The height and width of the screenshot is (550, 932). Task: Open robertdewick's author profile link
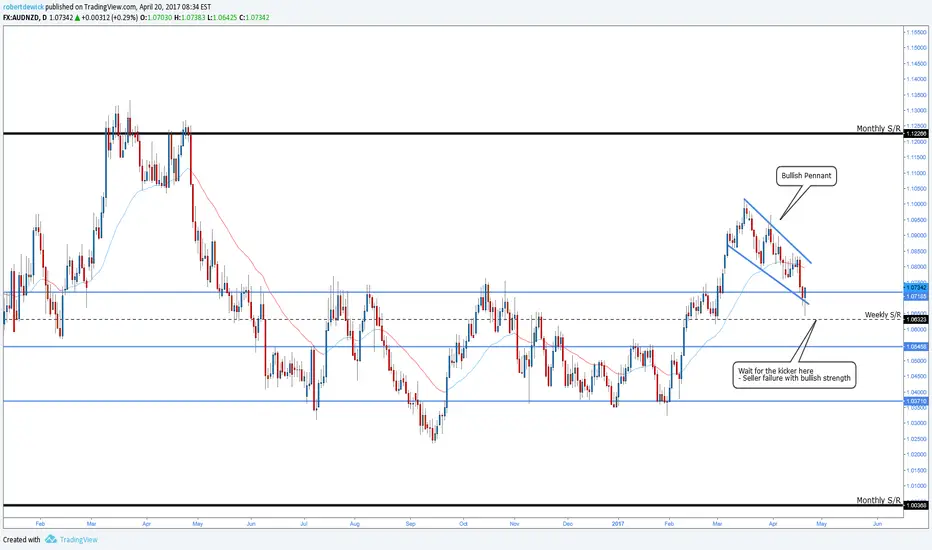(x=23, y=7)
